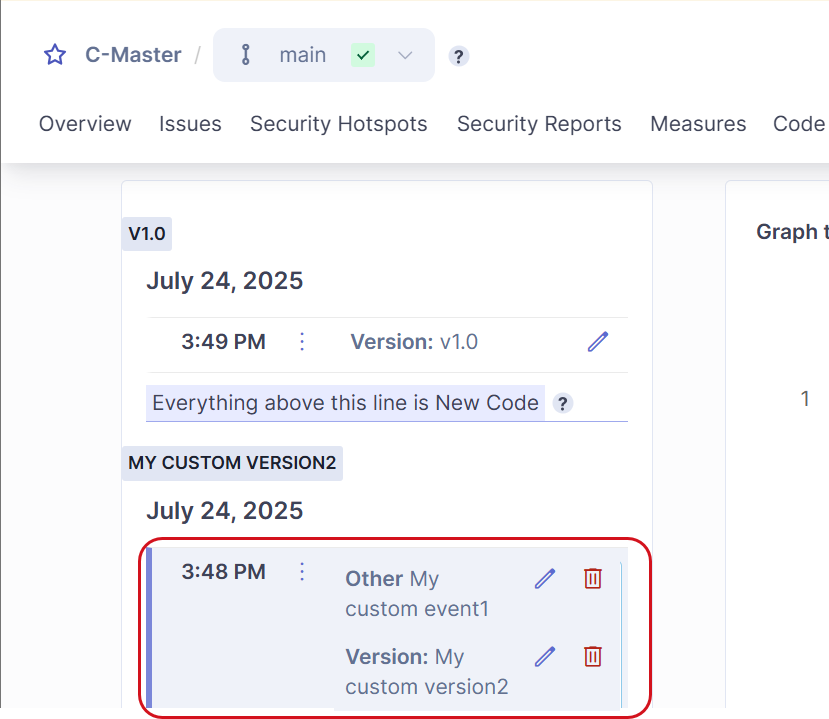Click the New Code line help icon
Screen dimensions: 829x719
[x=562, y=403]
